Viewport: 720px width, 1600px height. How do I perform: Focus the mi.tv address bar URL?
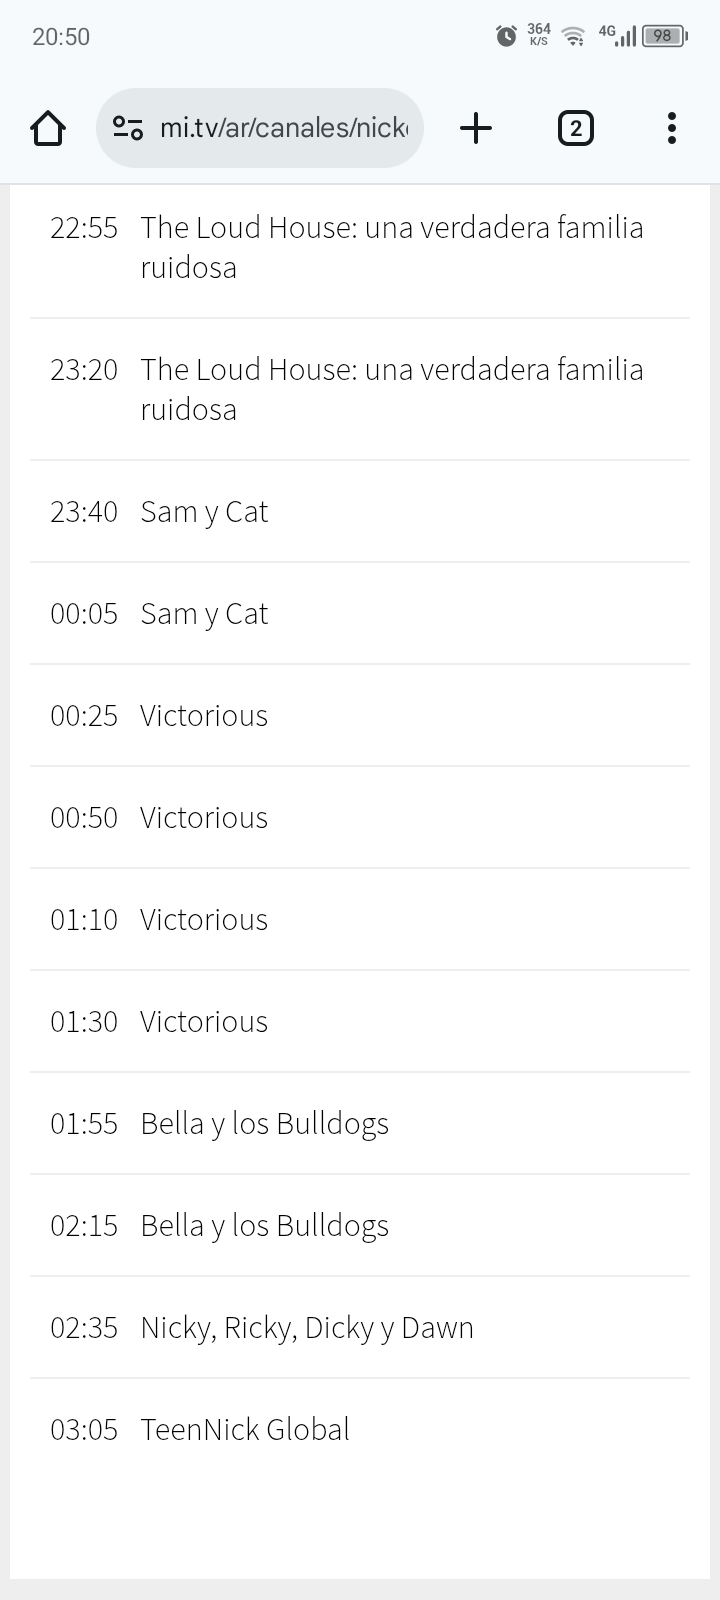(x=284, y=128)
